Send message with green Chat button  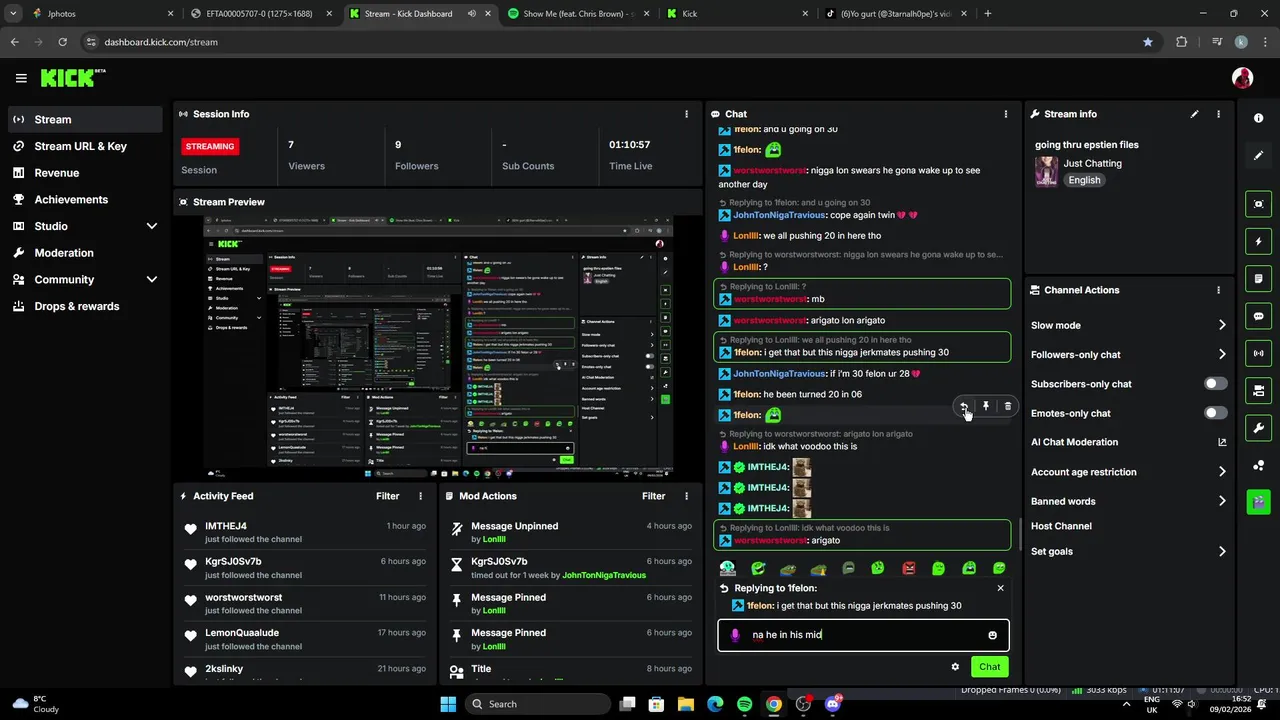[989, 667]
